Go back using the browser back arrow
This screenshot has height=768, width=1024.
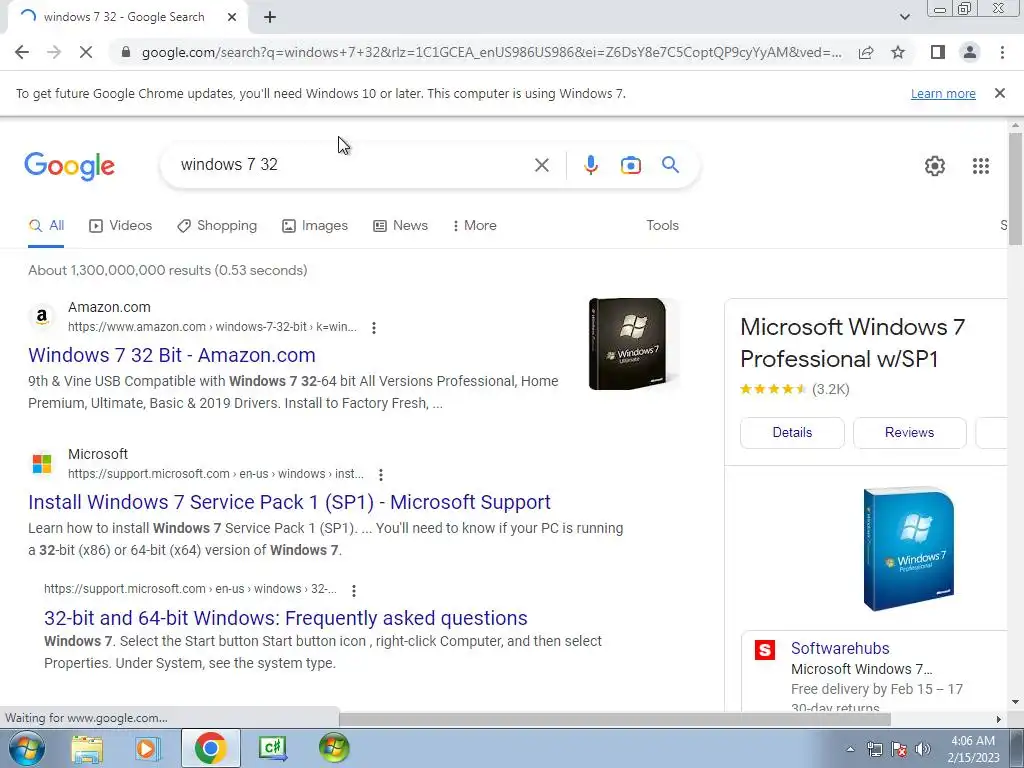pos(22,52)
